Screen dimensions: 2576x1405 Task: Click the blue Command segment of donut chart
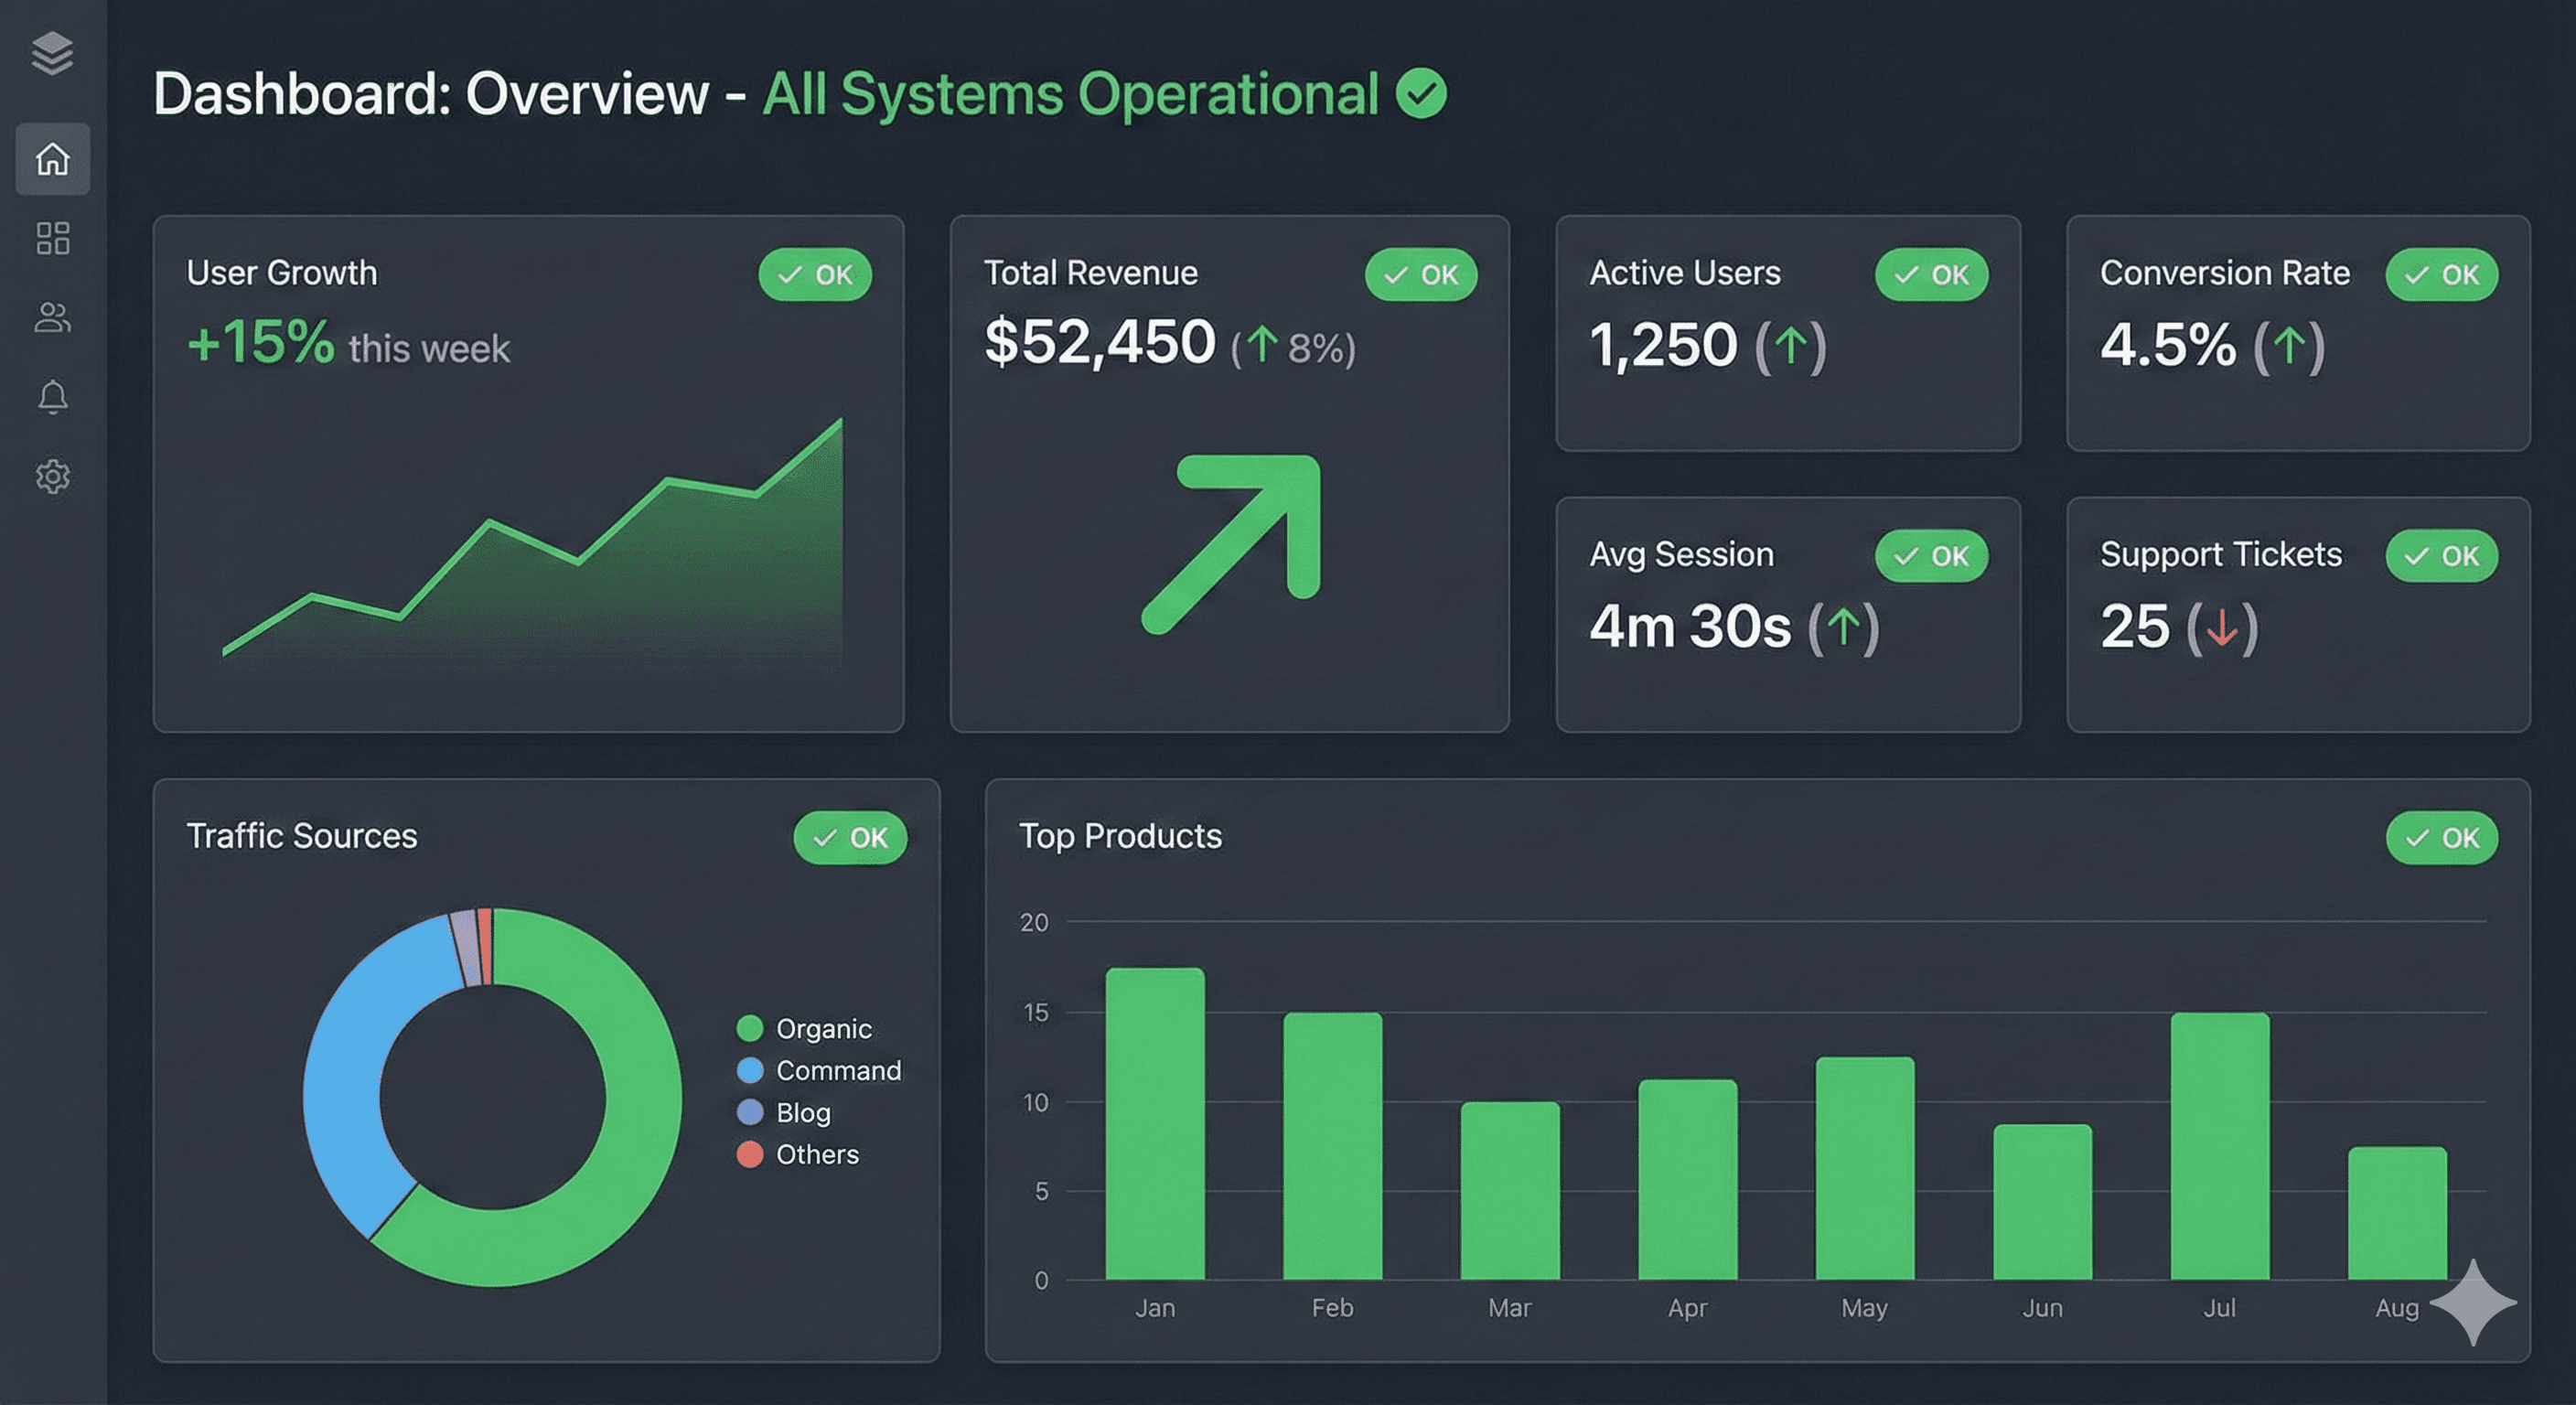(x=345, y=1080)
